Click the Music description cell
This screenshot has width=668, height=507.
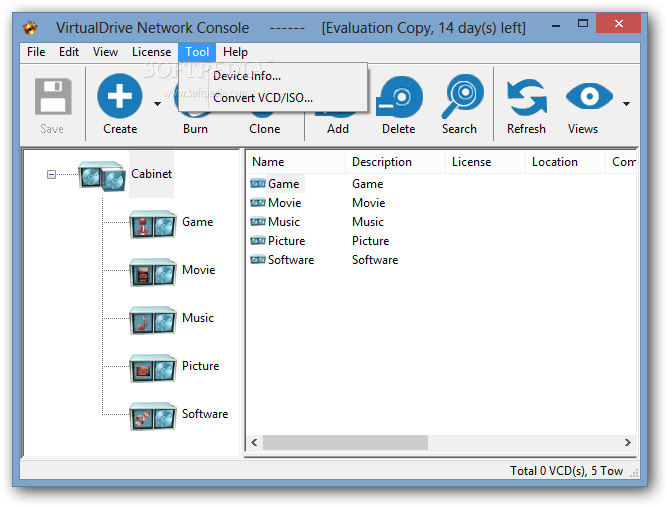click(368, 222)
